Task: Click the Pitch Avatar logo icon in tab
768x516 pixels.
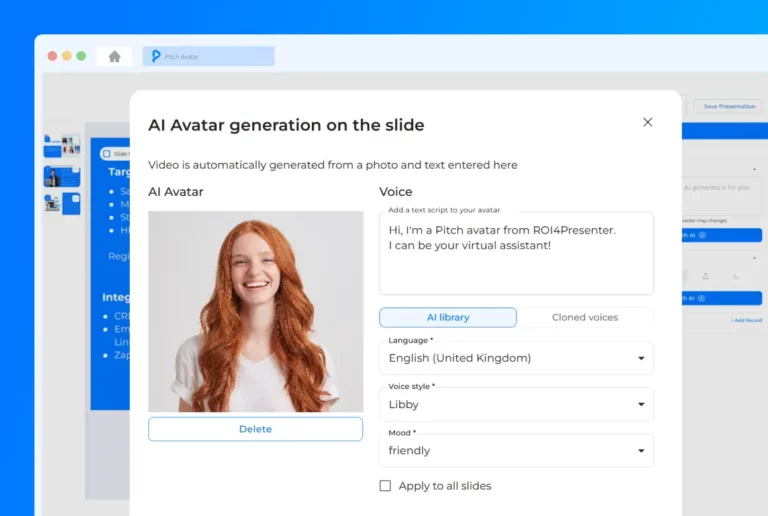Action: tap(156, 56)
